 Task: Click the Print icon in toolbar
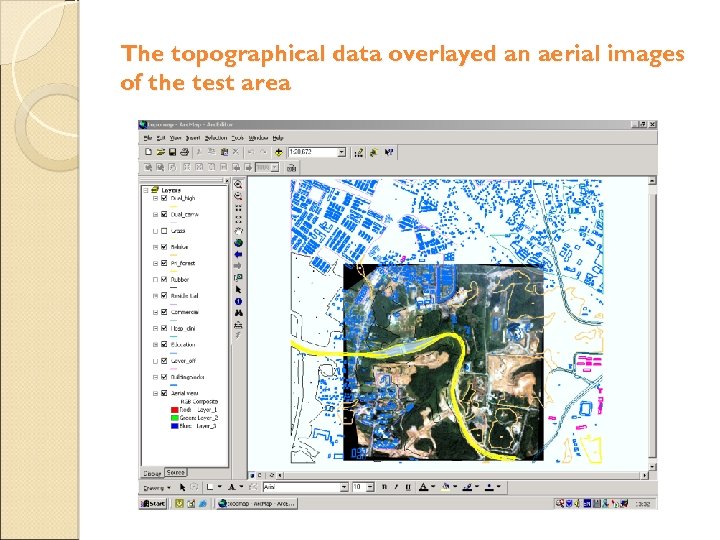[184, 152]
